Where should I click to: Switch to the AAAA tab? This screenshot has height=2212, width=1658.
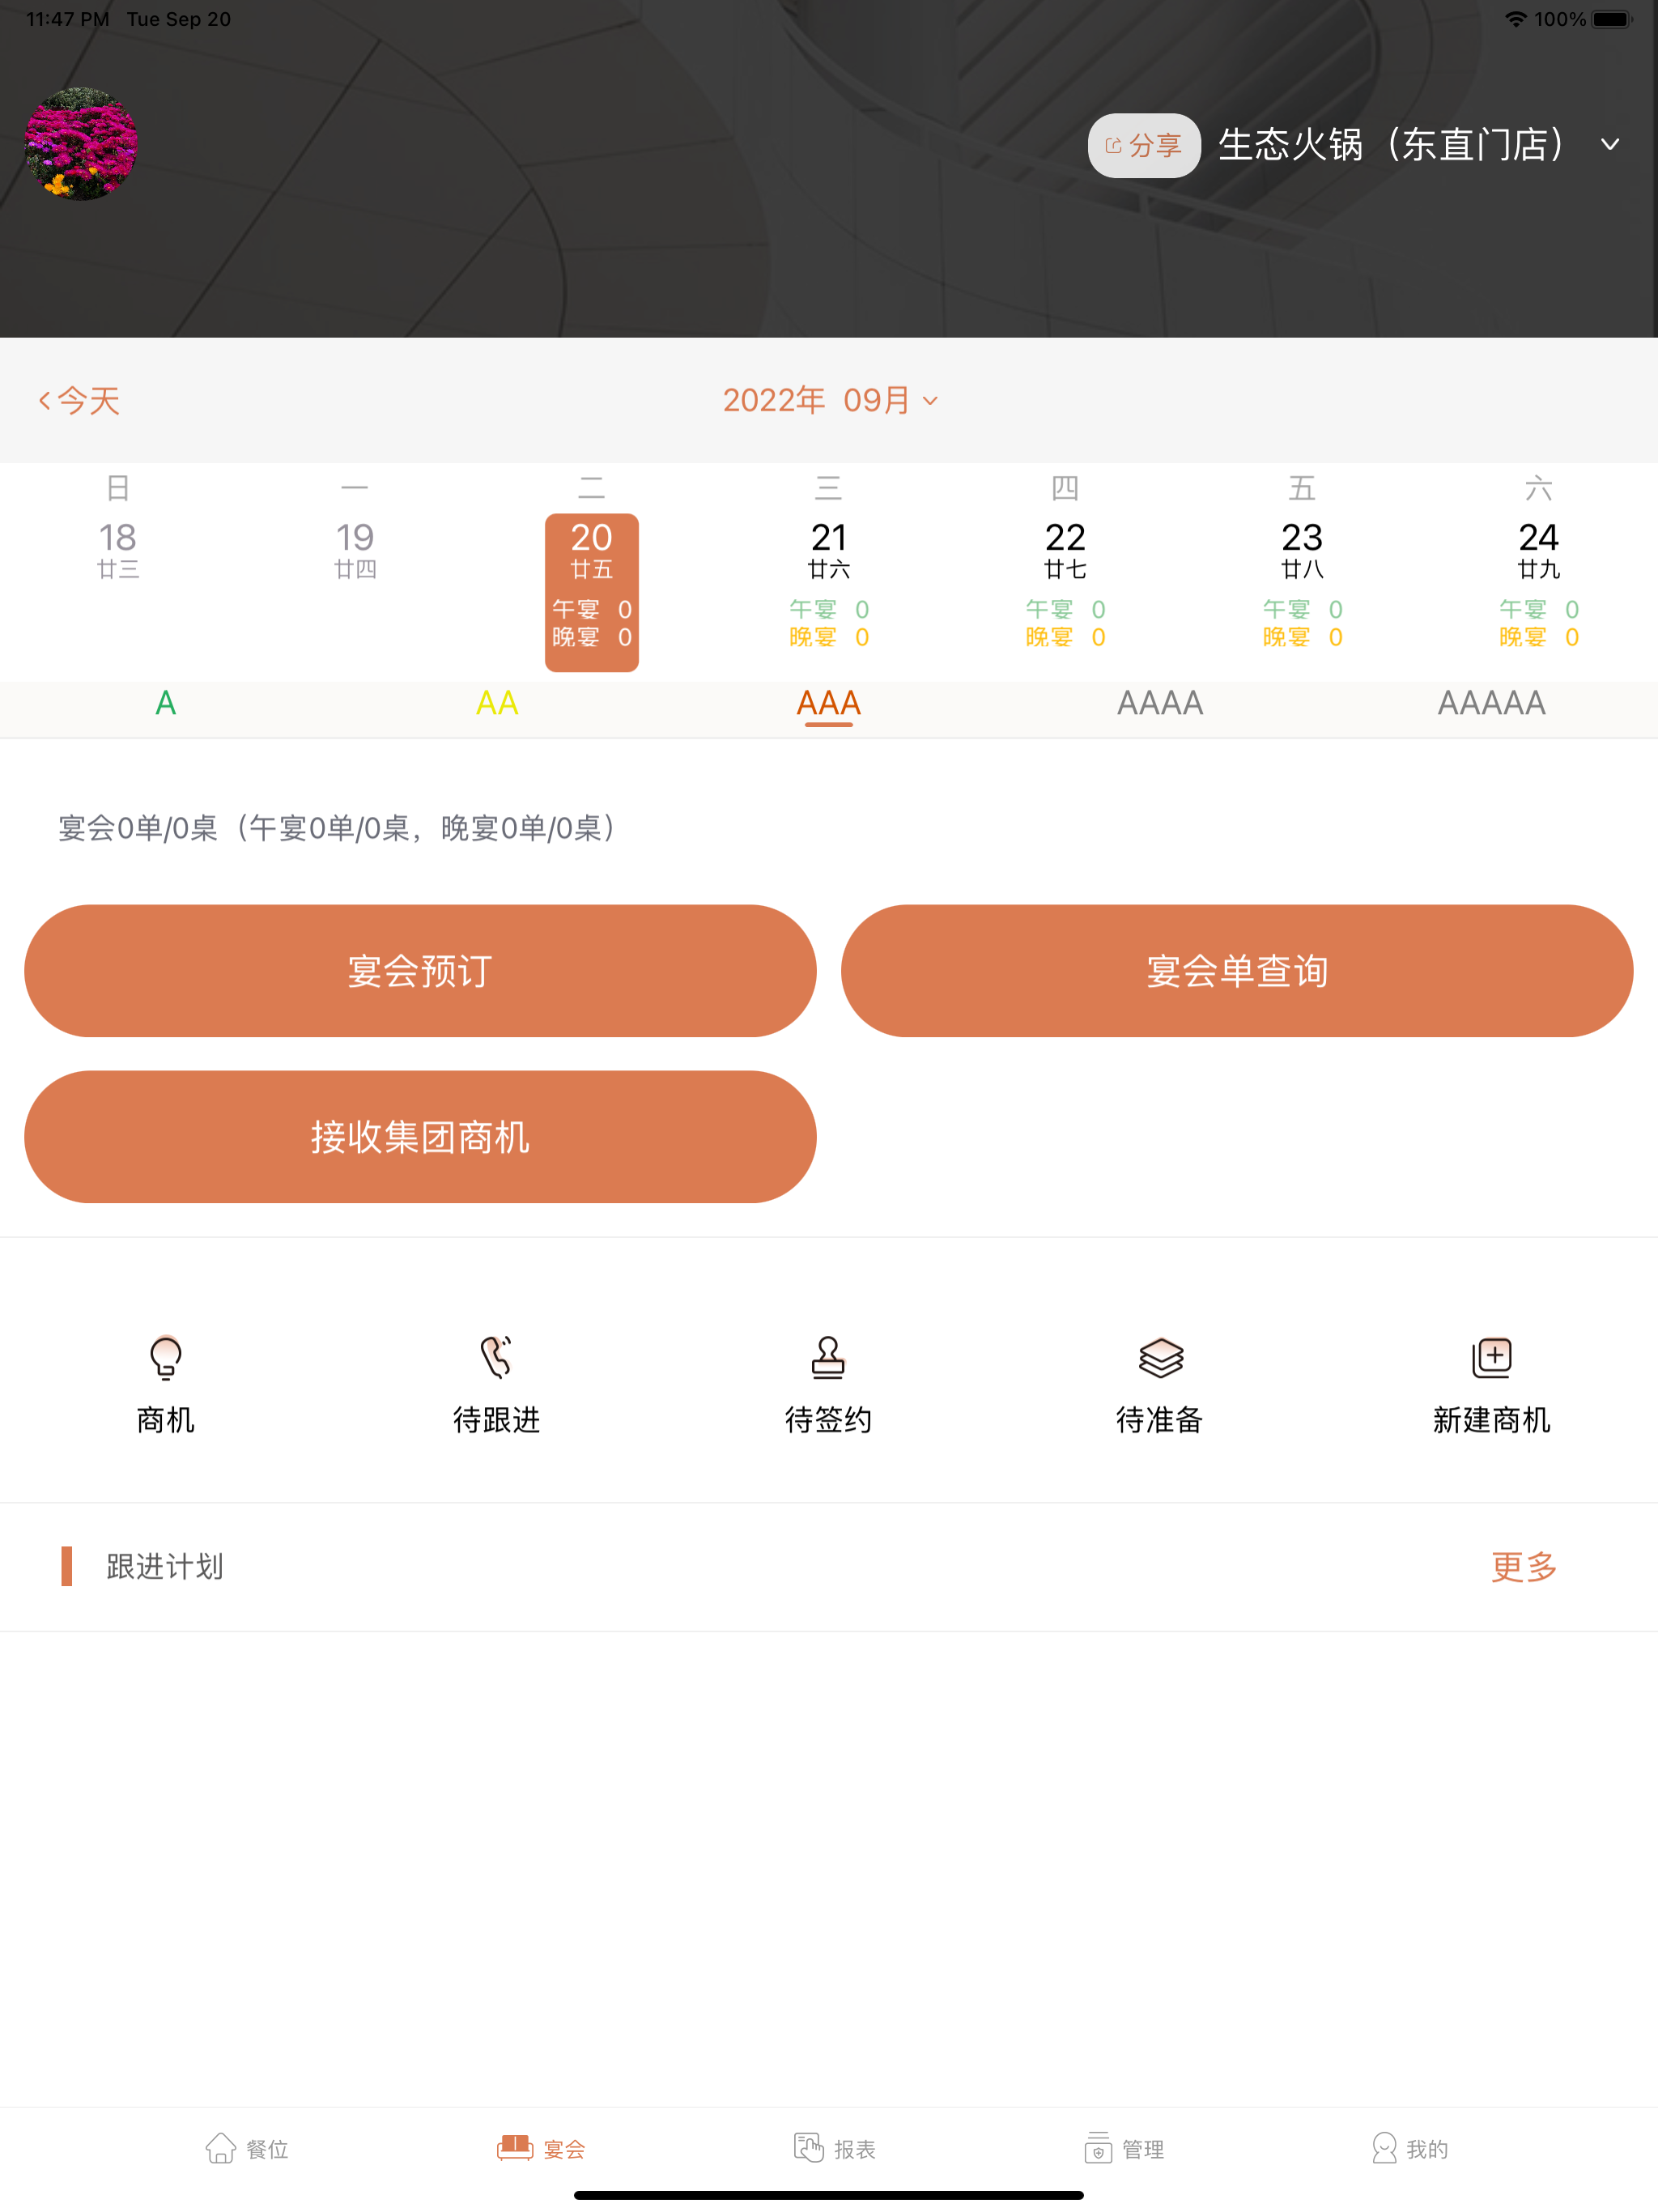coord(1160,704)
